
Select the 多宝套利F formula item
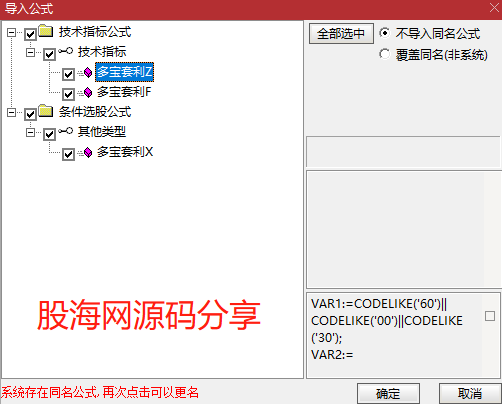[x=124, y=92]
